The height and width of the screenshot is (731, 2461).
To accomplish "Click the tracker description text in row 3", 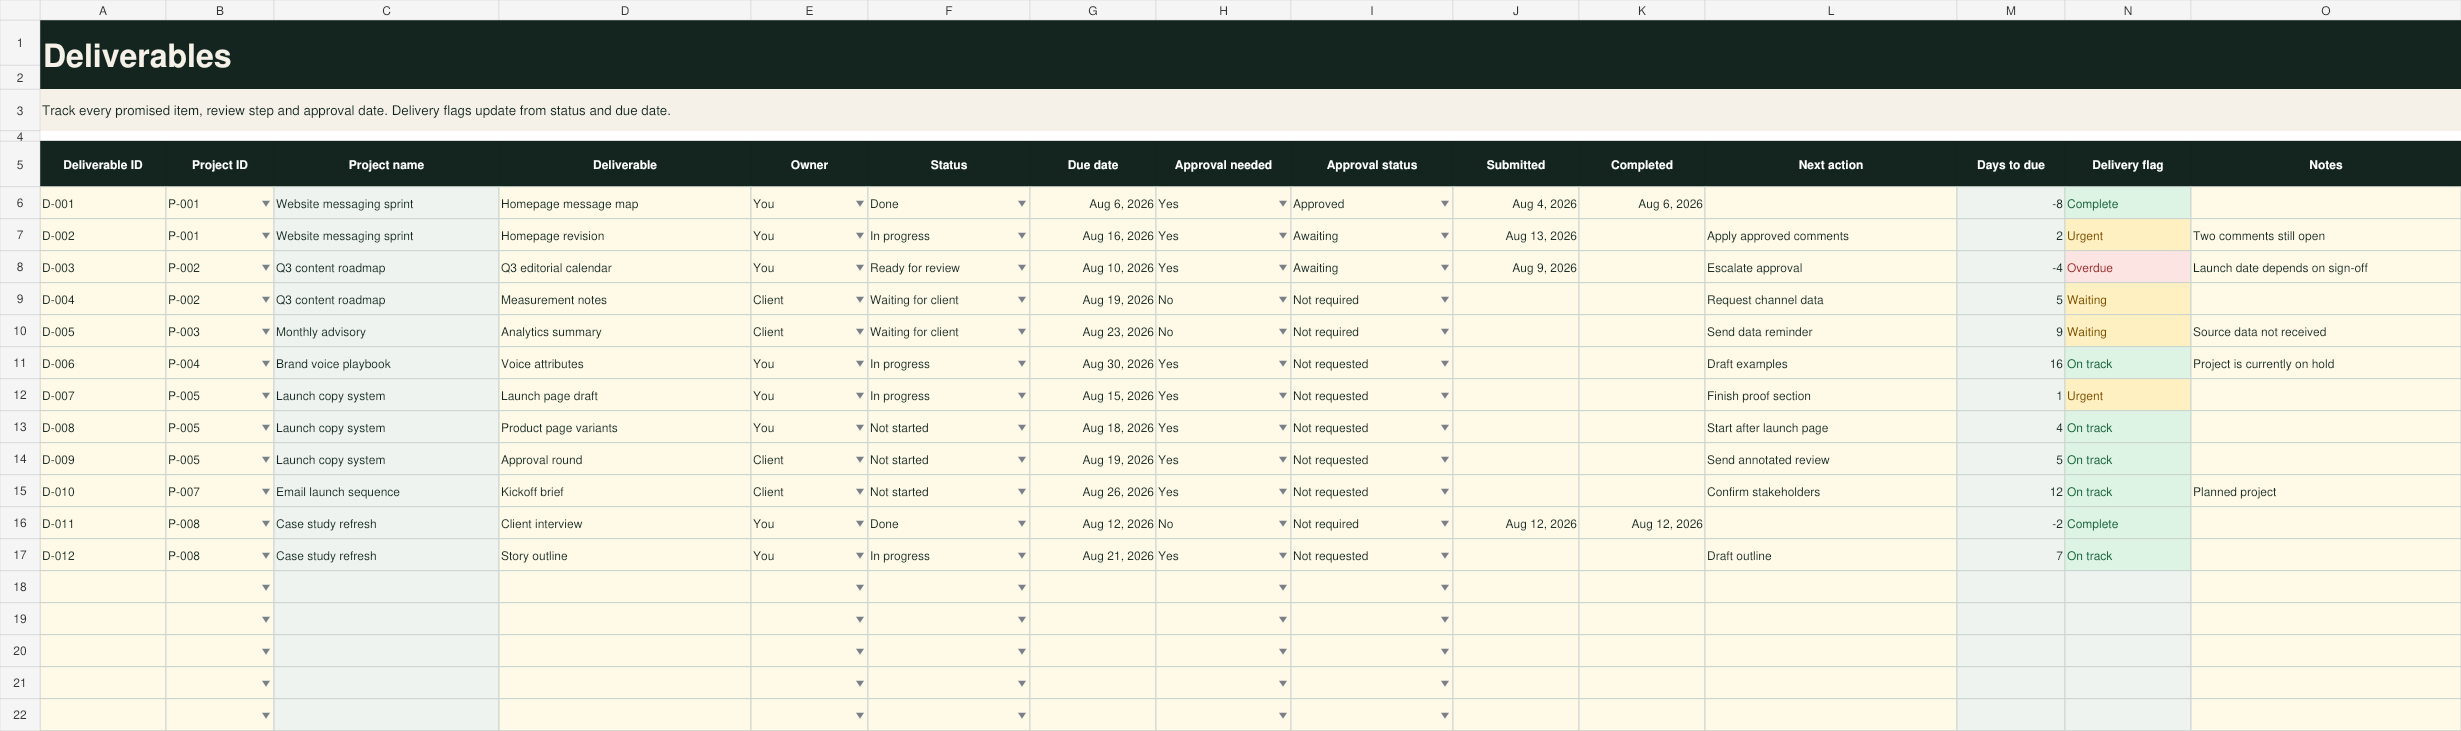I will click(356, 111).
